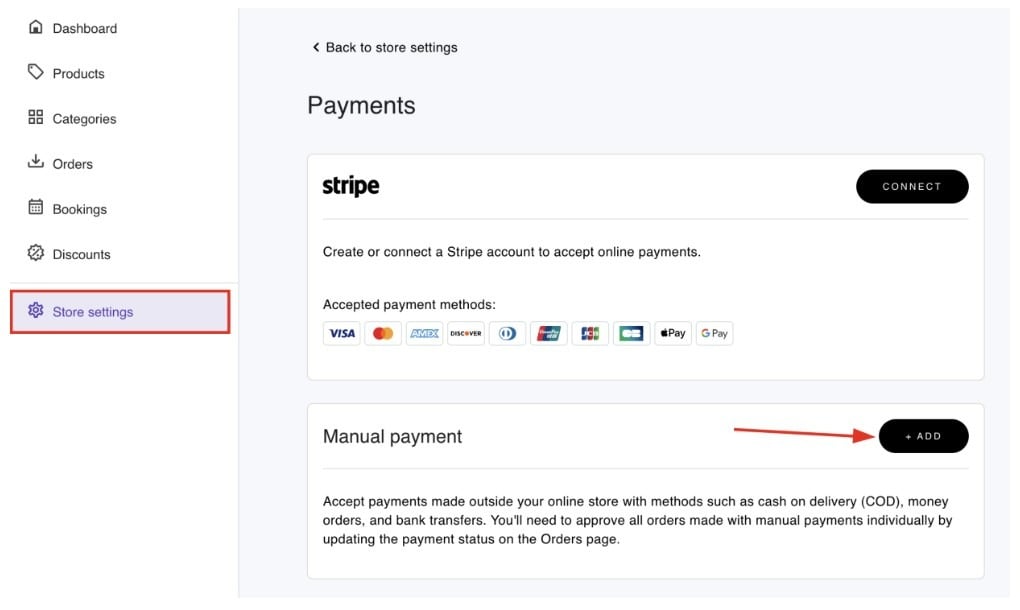Click the Store settings gear icon

click(x=36, y=311)
